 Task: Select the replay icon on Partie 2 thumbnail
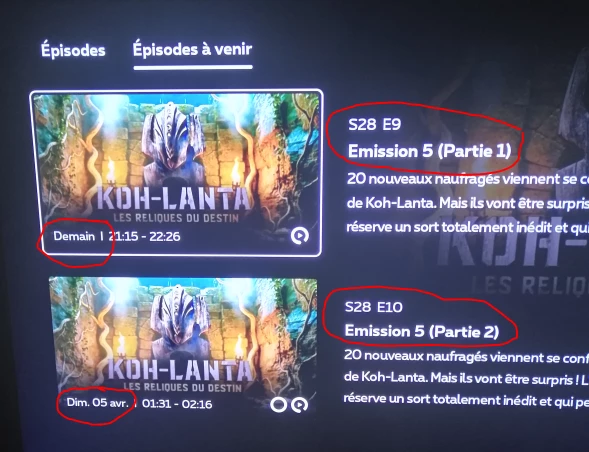point(299,405)
